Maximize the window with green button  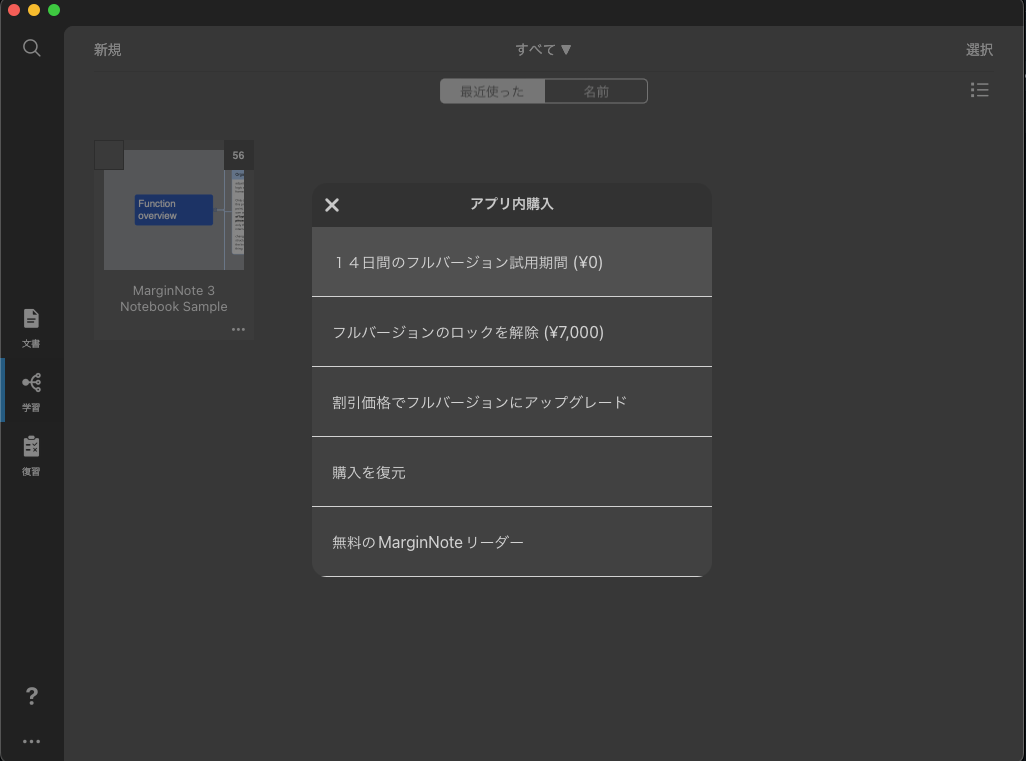coord(54,10)
